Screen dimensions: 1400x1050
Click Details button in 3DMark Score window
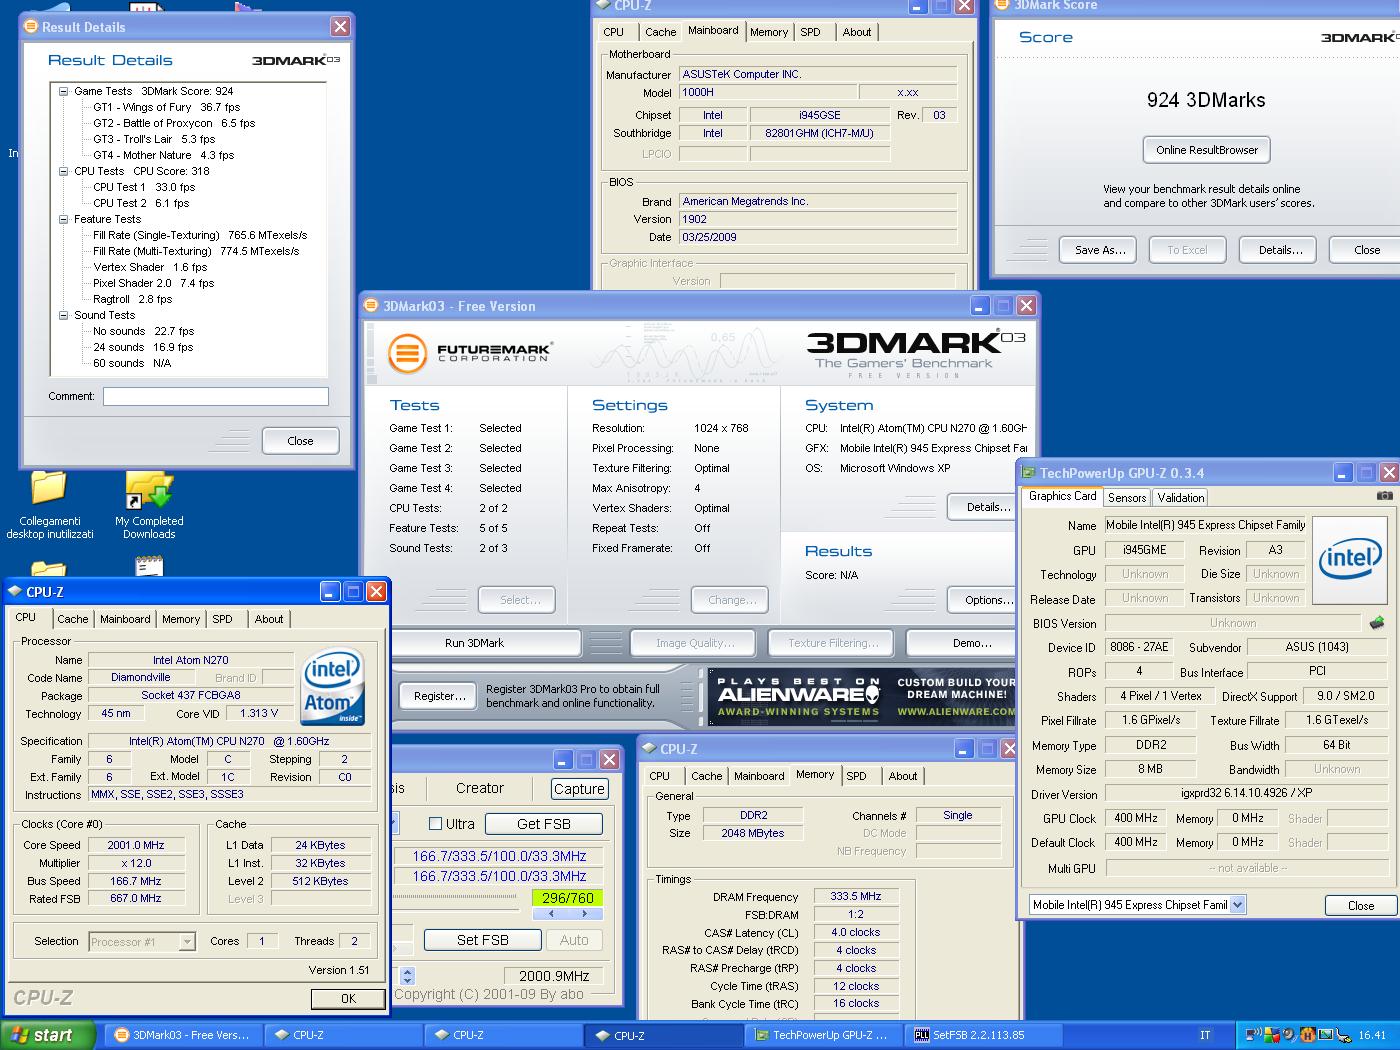(x=1280, y=250)
